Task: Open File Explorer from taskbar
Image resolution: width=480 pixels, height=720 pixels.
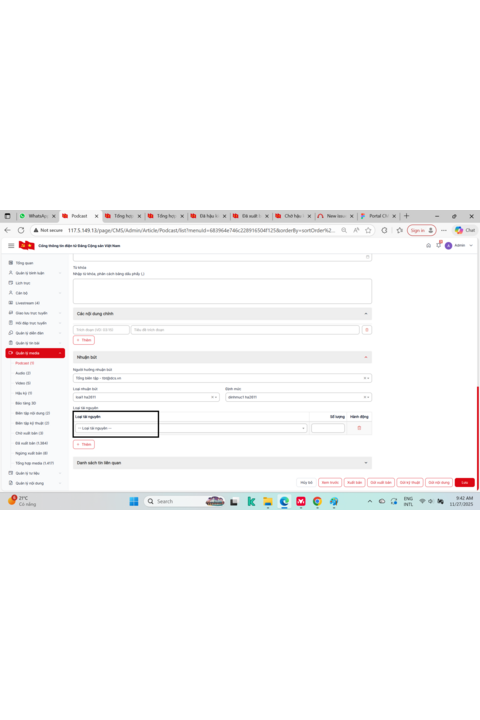Action: (x=268, y=501)
